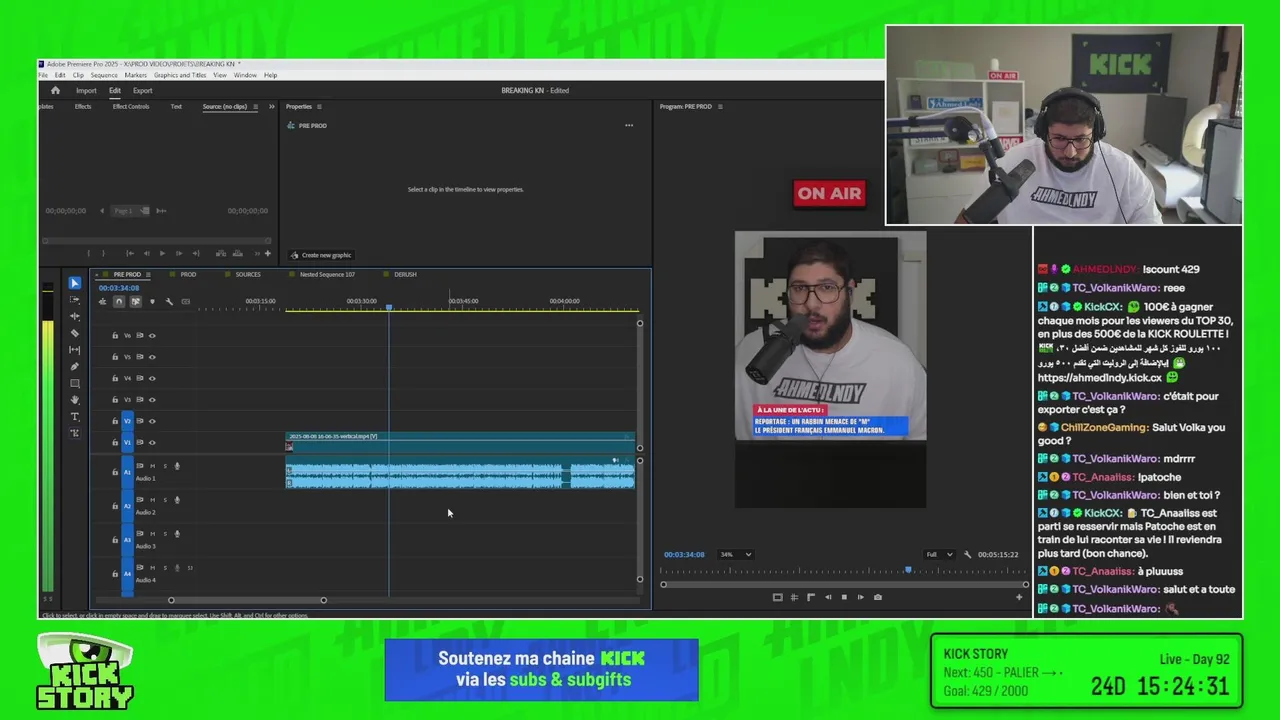
Task: Add marker in timeline header
Action: [152, 301]
